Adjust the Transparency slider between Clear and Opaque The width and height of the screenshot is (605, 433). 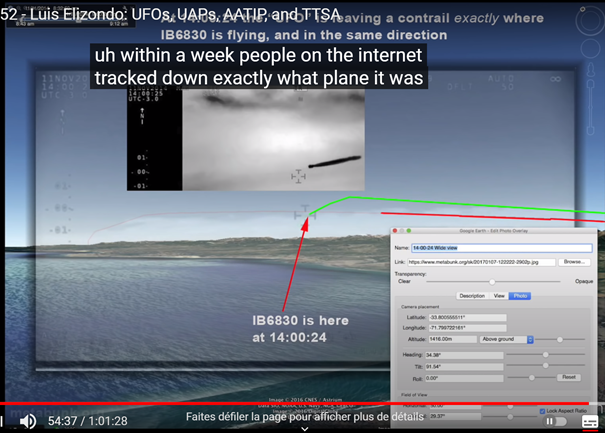coord(492,282)
